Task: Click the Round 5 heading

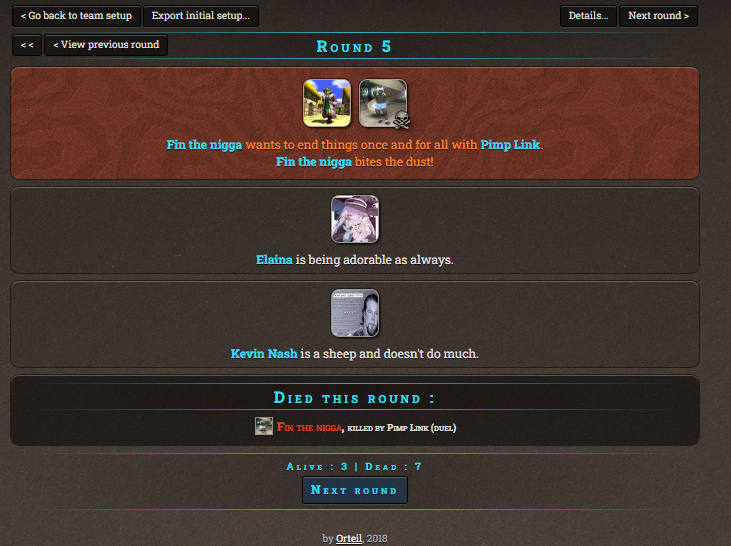Action: (354, 47)
